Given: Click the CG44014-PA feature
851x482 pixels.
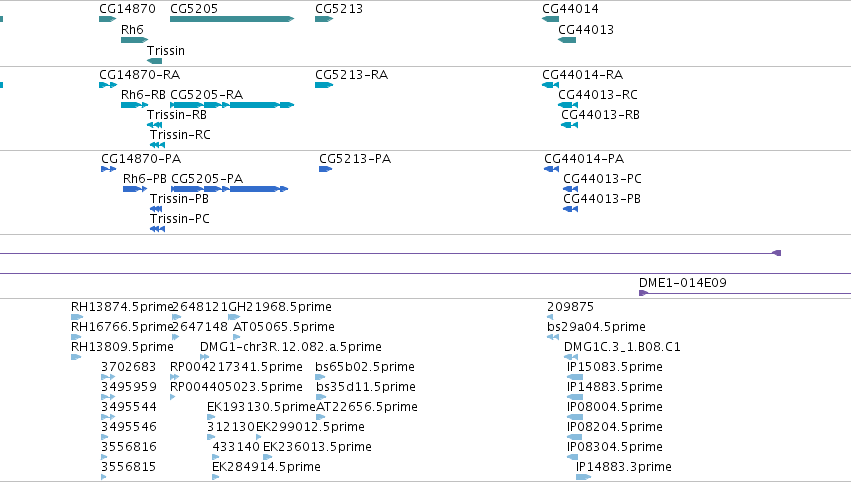Looking at the screenshot, I should tap(551, 169).
